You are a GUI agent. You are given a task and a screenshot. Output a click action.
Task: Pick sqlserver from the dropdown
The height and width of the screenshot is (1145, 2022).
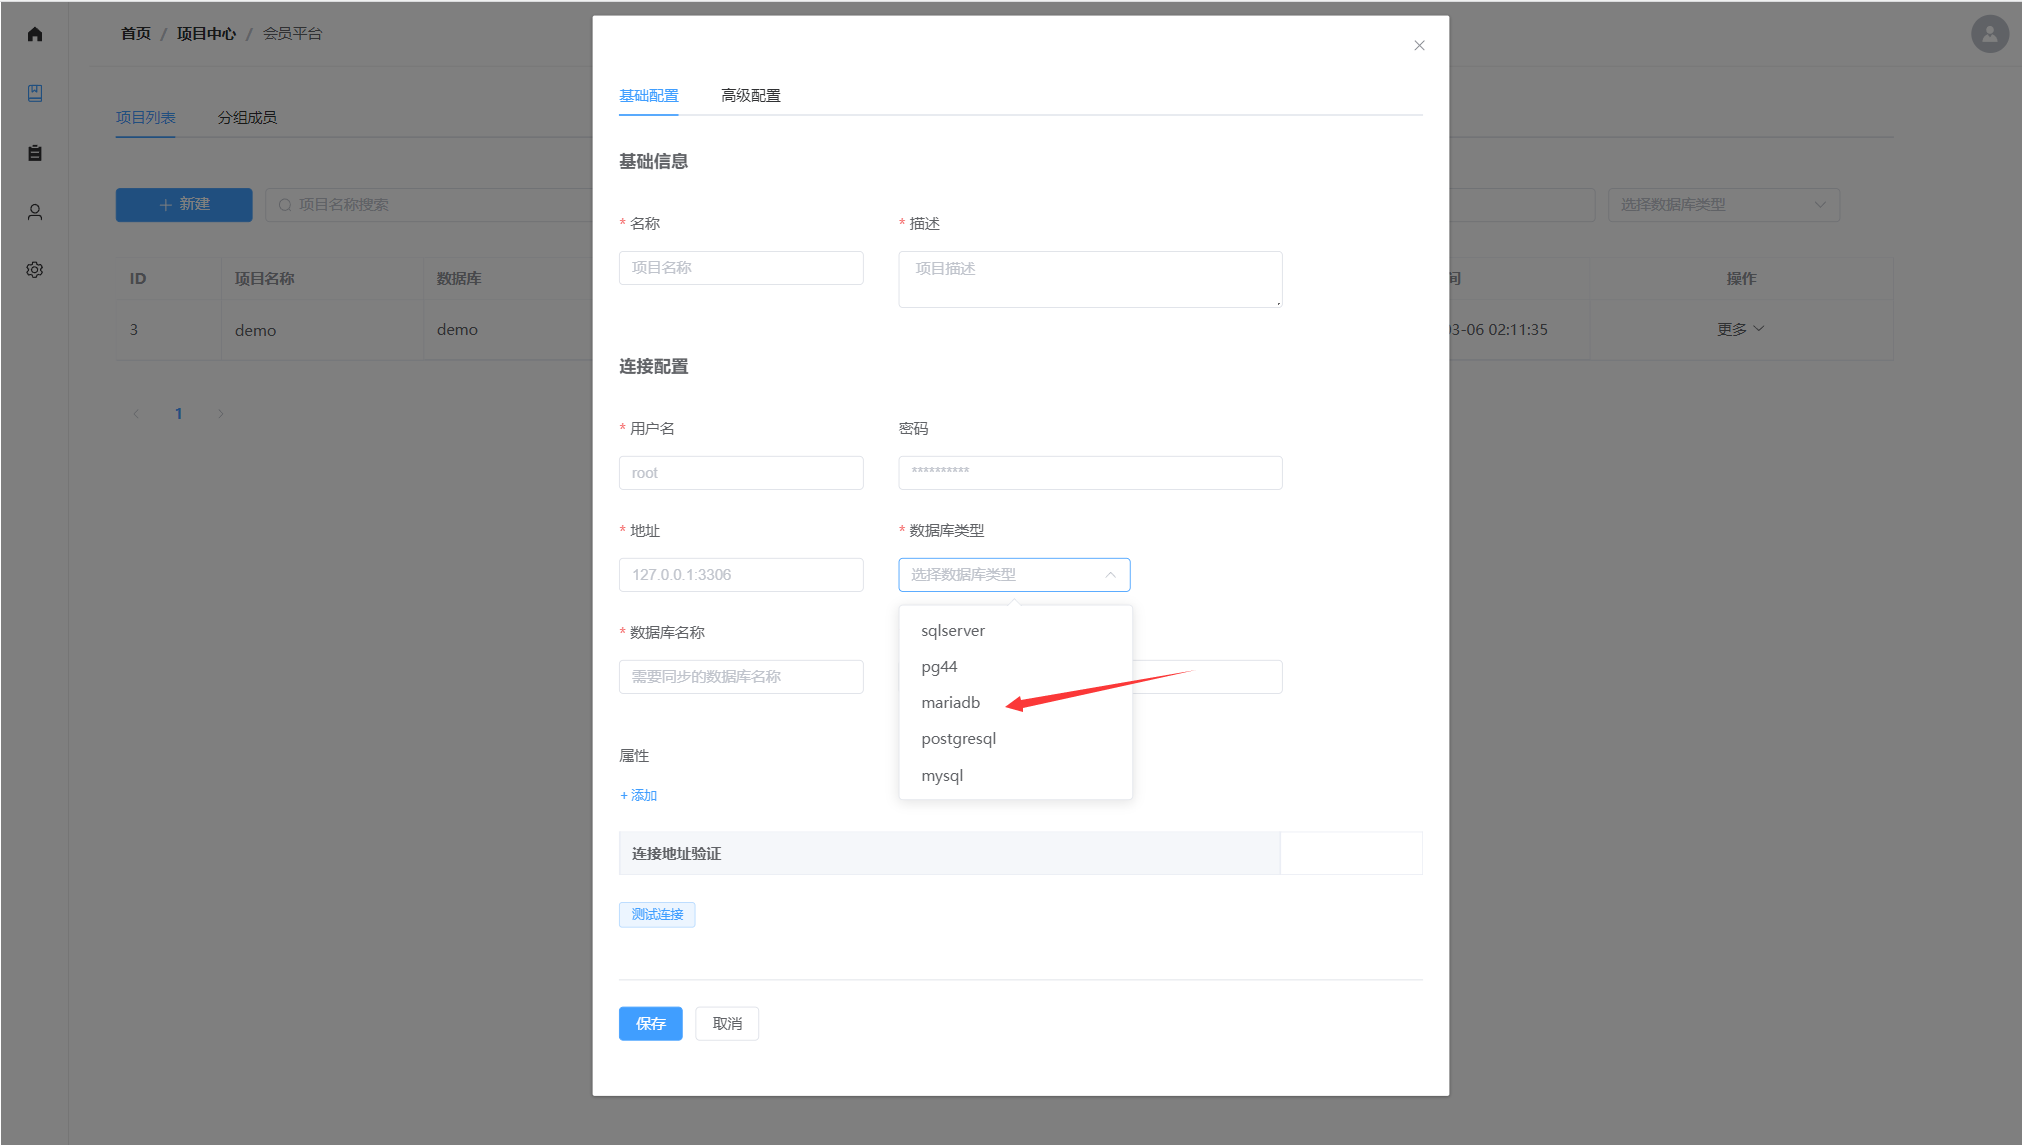(x=952, y=631)
